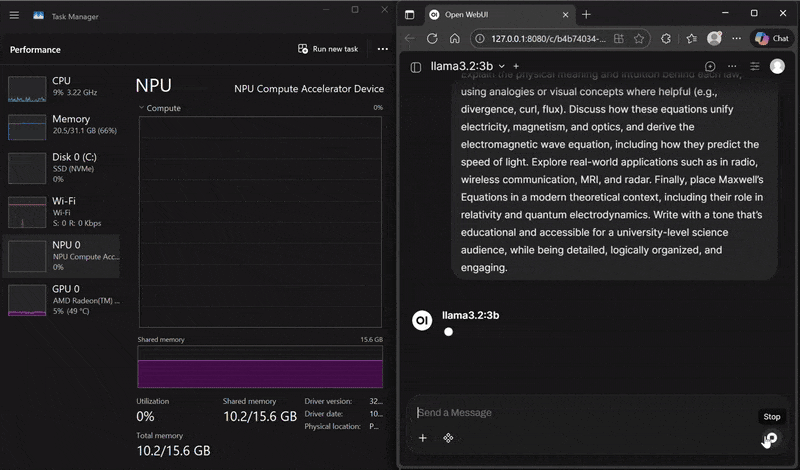Image resolution: width=800 pixels, height=470 pixels.
Task: Refresh the browser page
Action: 432,39
